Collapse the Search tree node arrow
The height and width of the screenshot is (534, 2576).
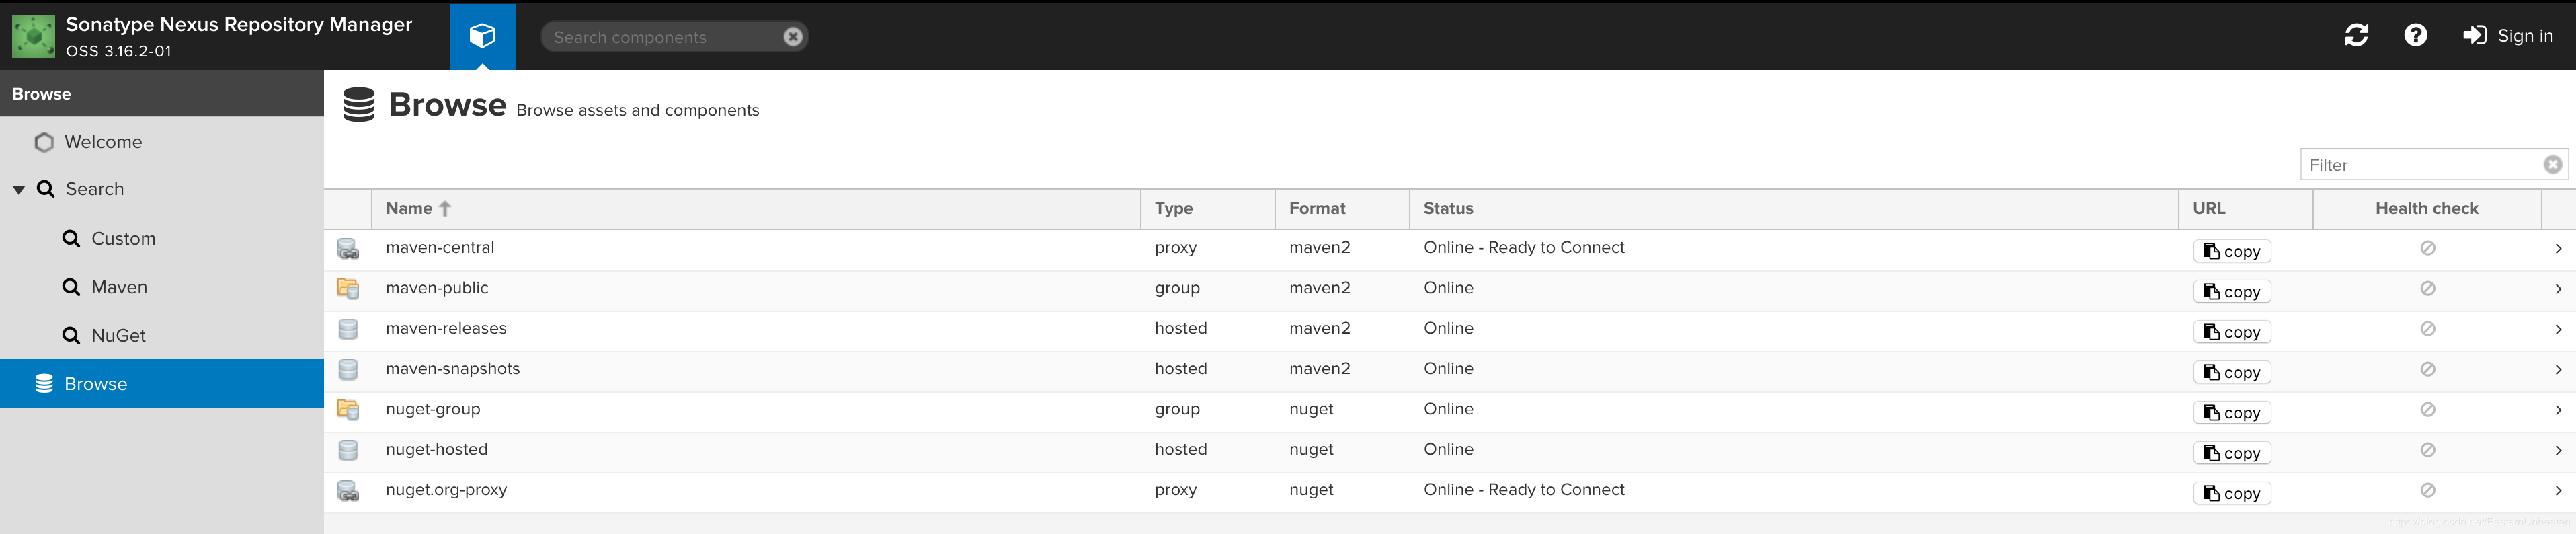(18, 189)
